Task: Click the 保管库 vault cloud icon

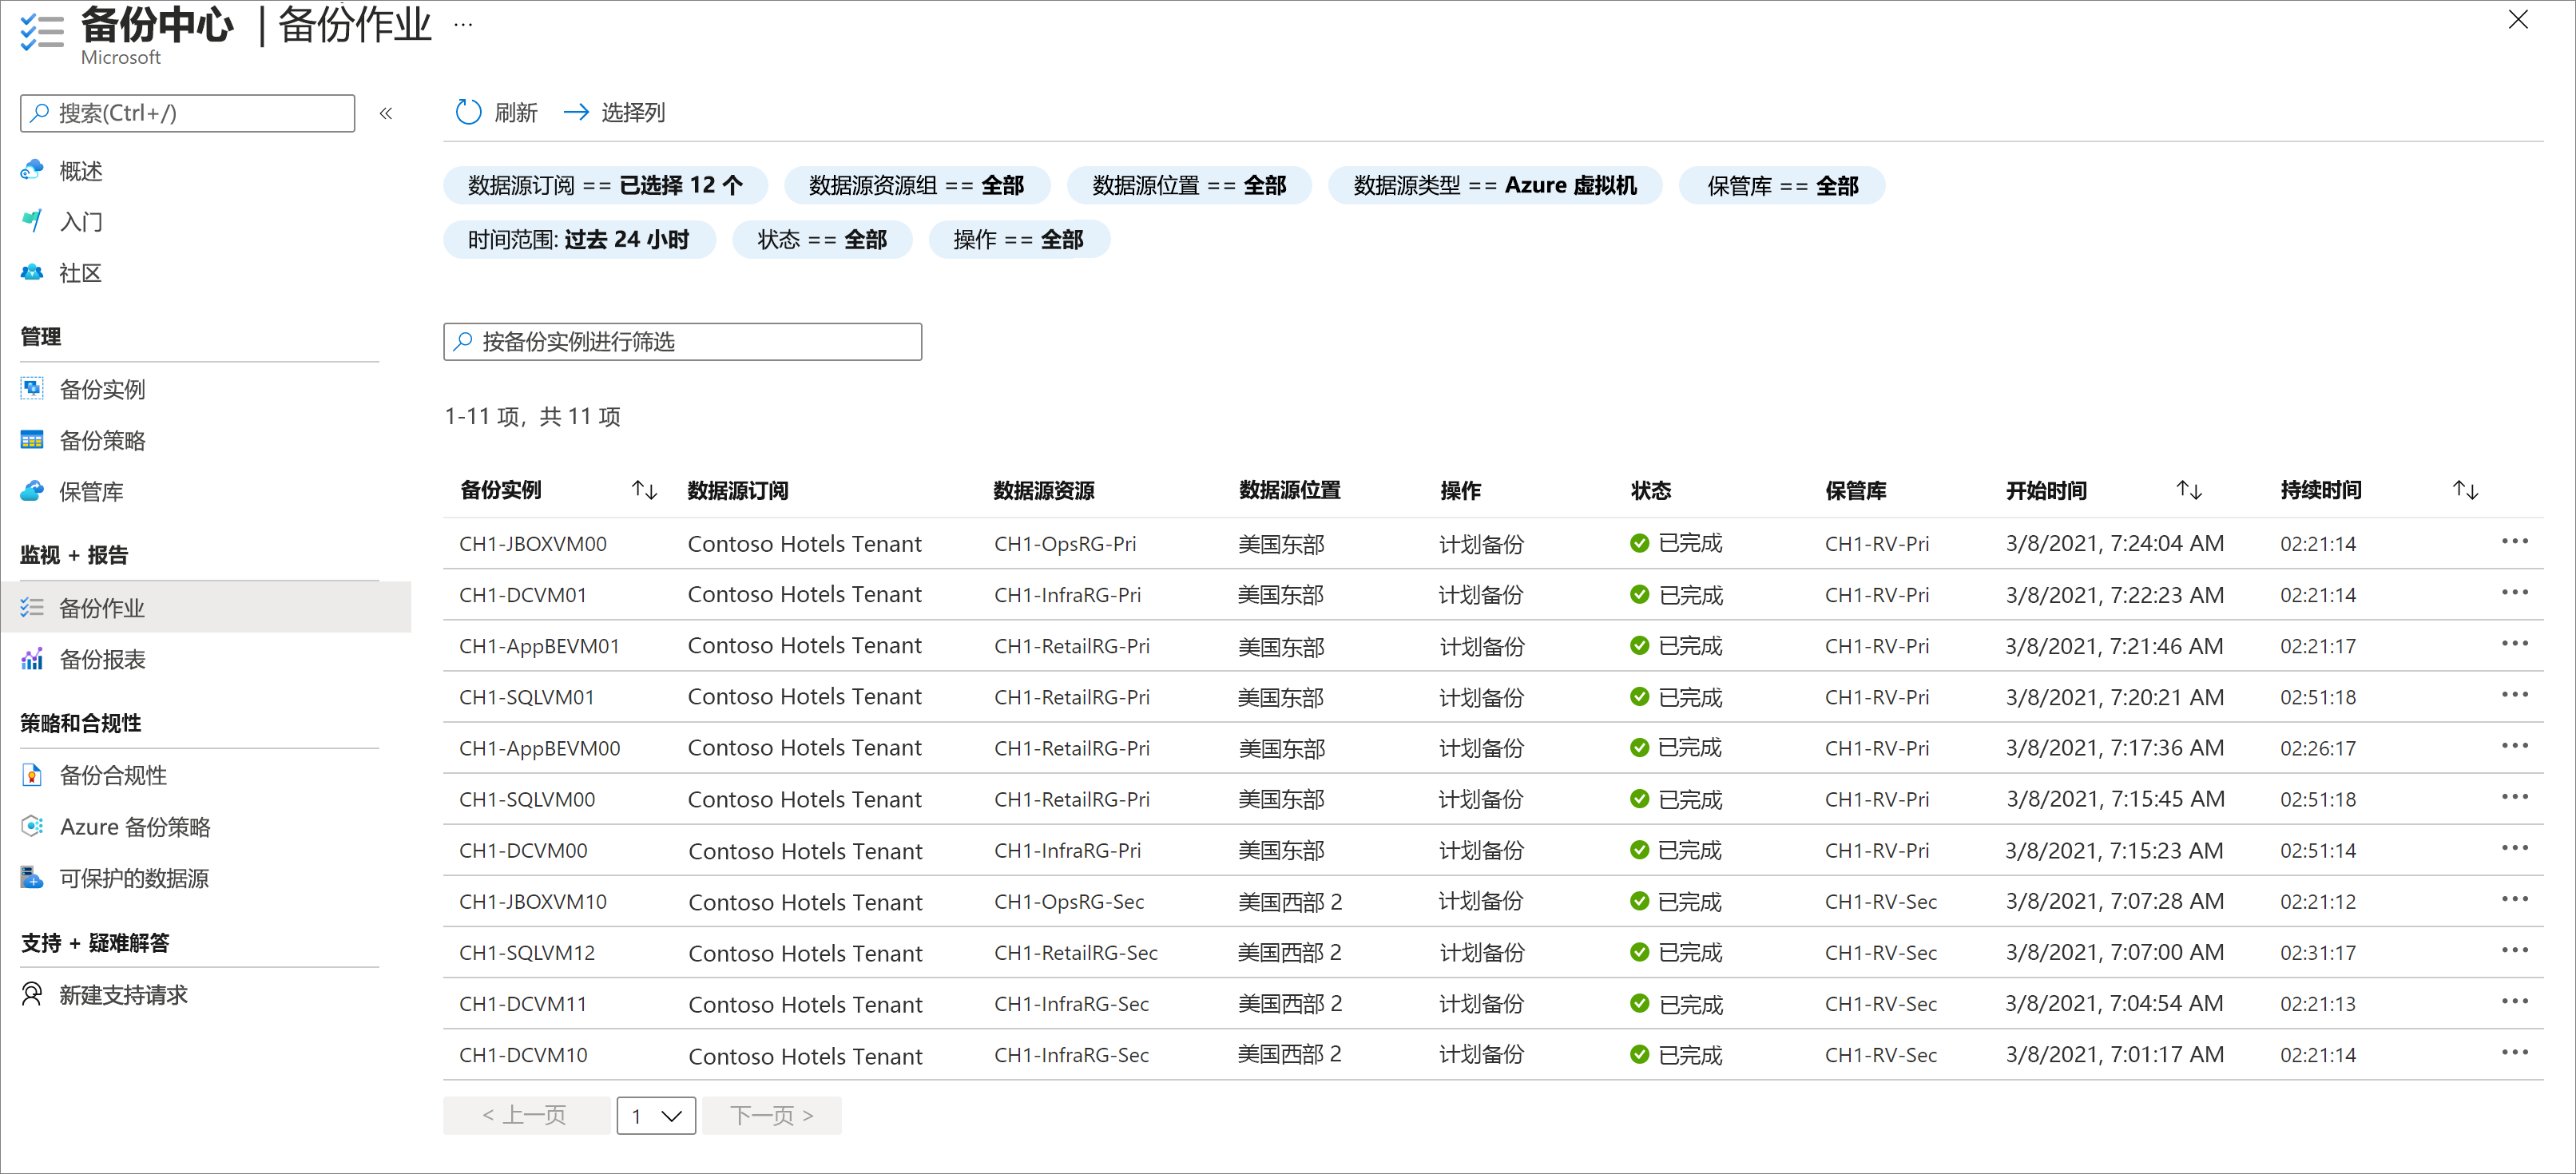Action: [x=32, y=491]
